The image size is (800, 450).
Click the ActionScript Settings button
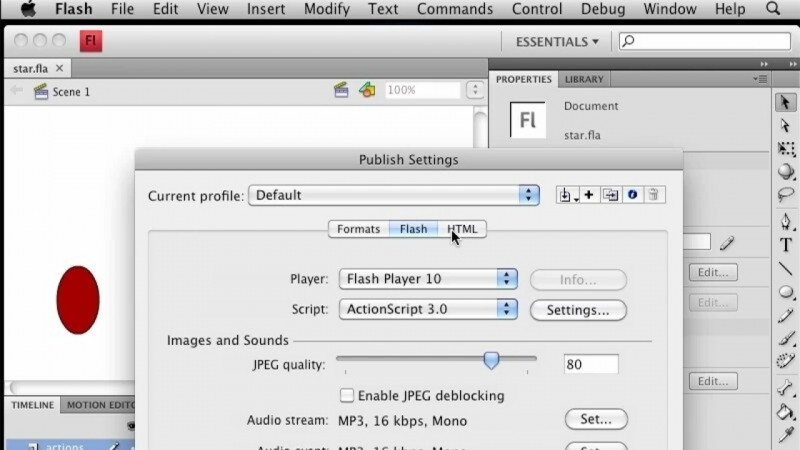point(577,310)
